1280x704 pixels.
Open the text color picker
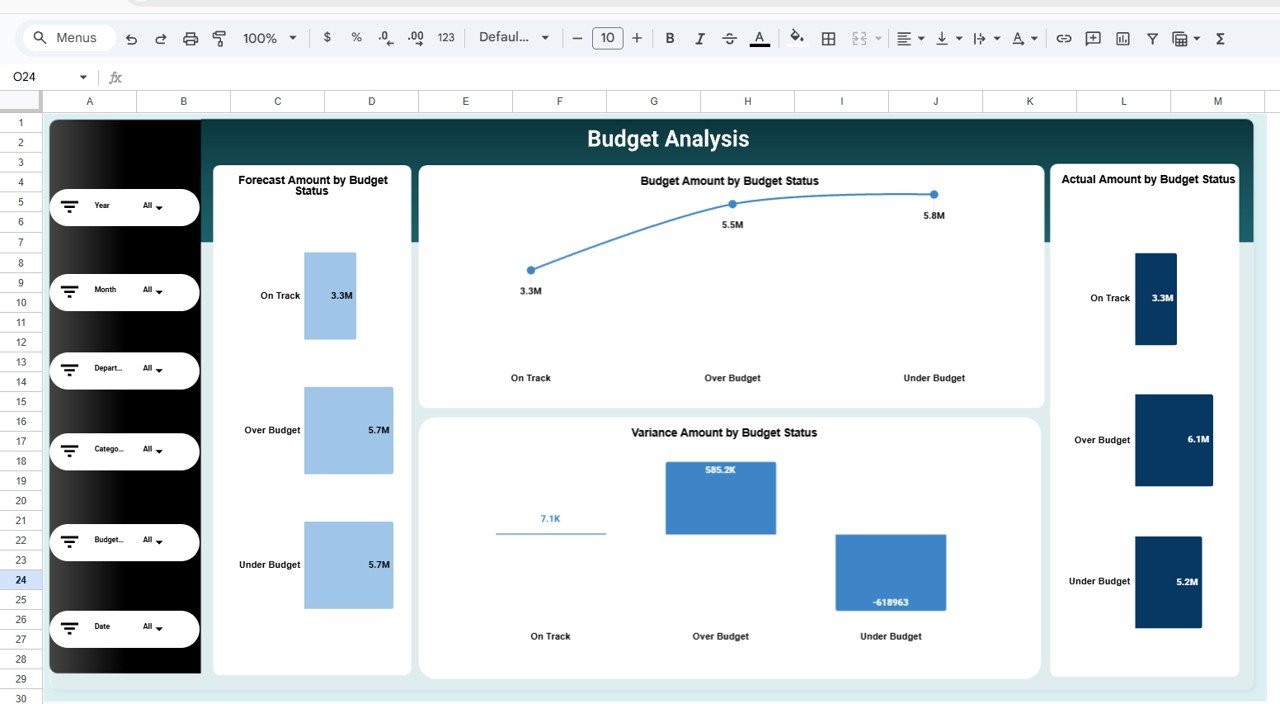click(759, 38)
